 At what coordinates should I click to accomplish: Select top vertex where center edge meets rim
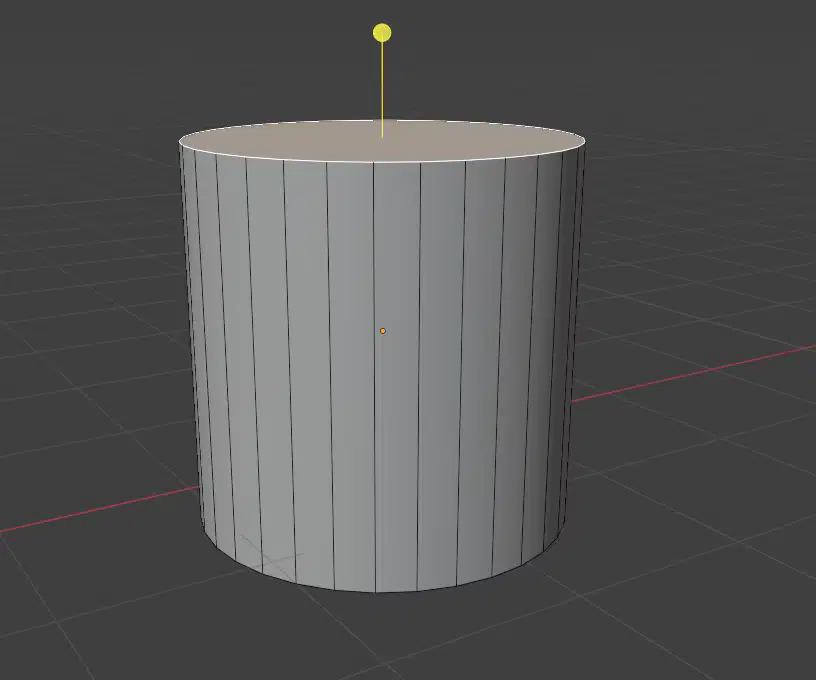373,162
